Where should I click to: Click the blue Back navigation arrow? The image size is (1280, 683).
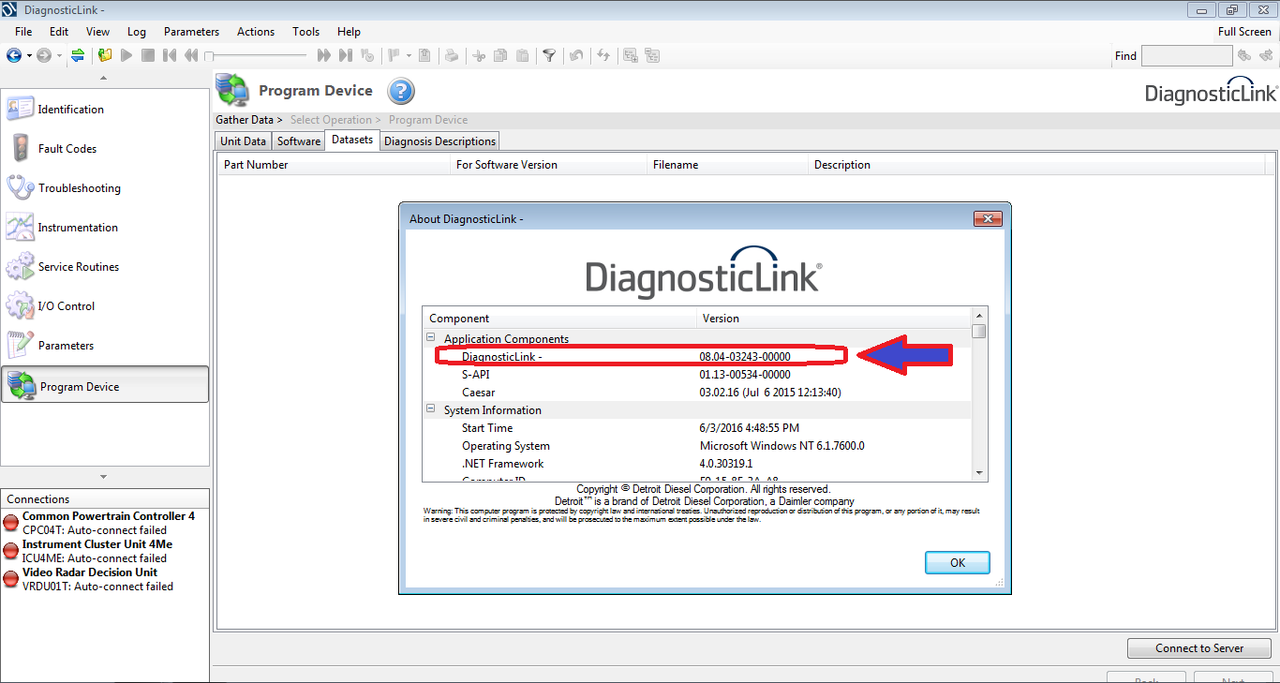pos(14,56)
